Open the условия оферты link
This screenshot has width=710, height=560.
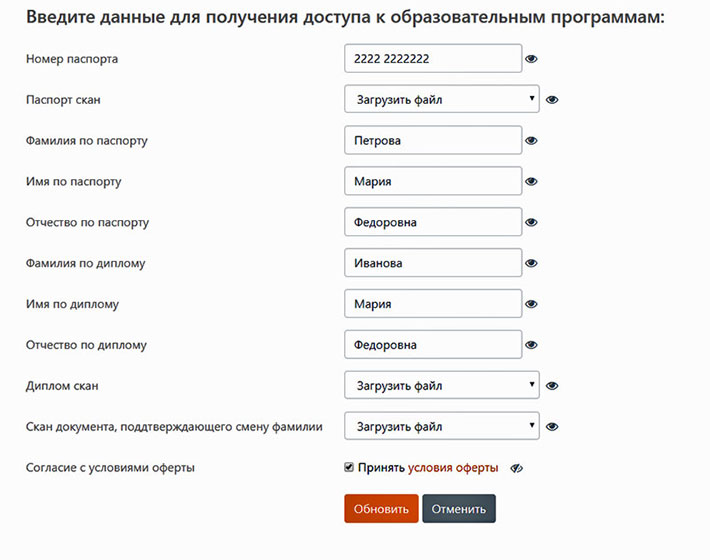[x=453, y=468]
